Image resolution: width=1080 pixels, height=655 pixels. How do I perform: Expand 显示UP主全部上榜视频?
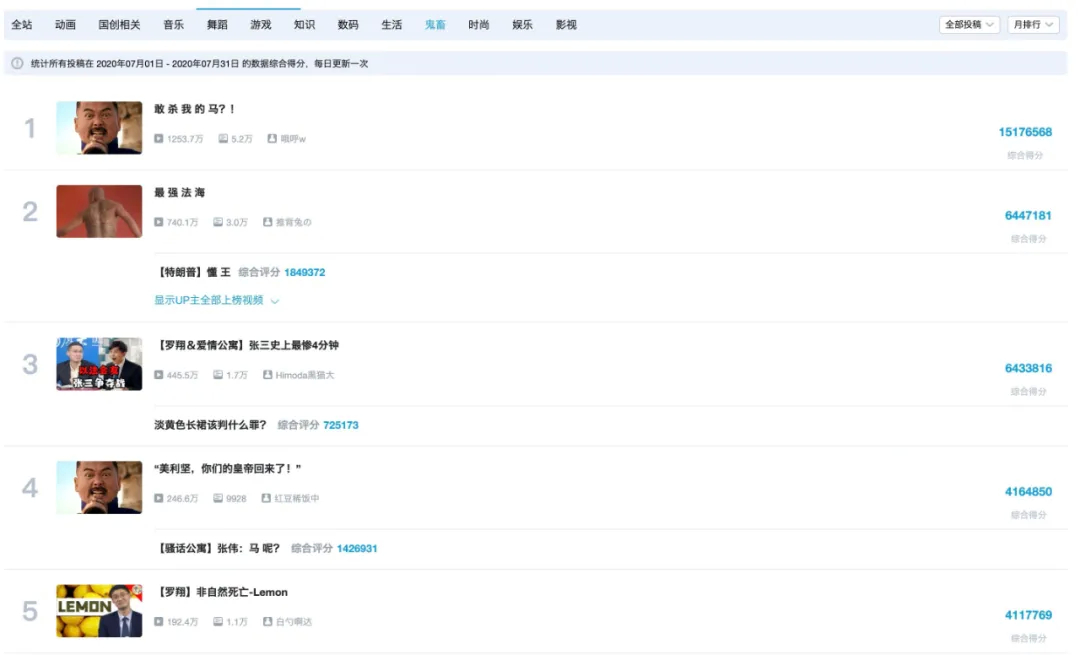click(216, 300)
